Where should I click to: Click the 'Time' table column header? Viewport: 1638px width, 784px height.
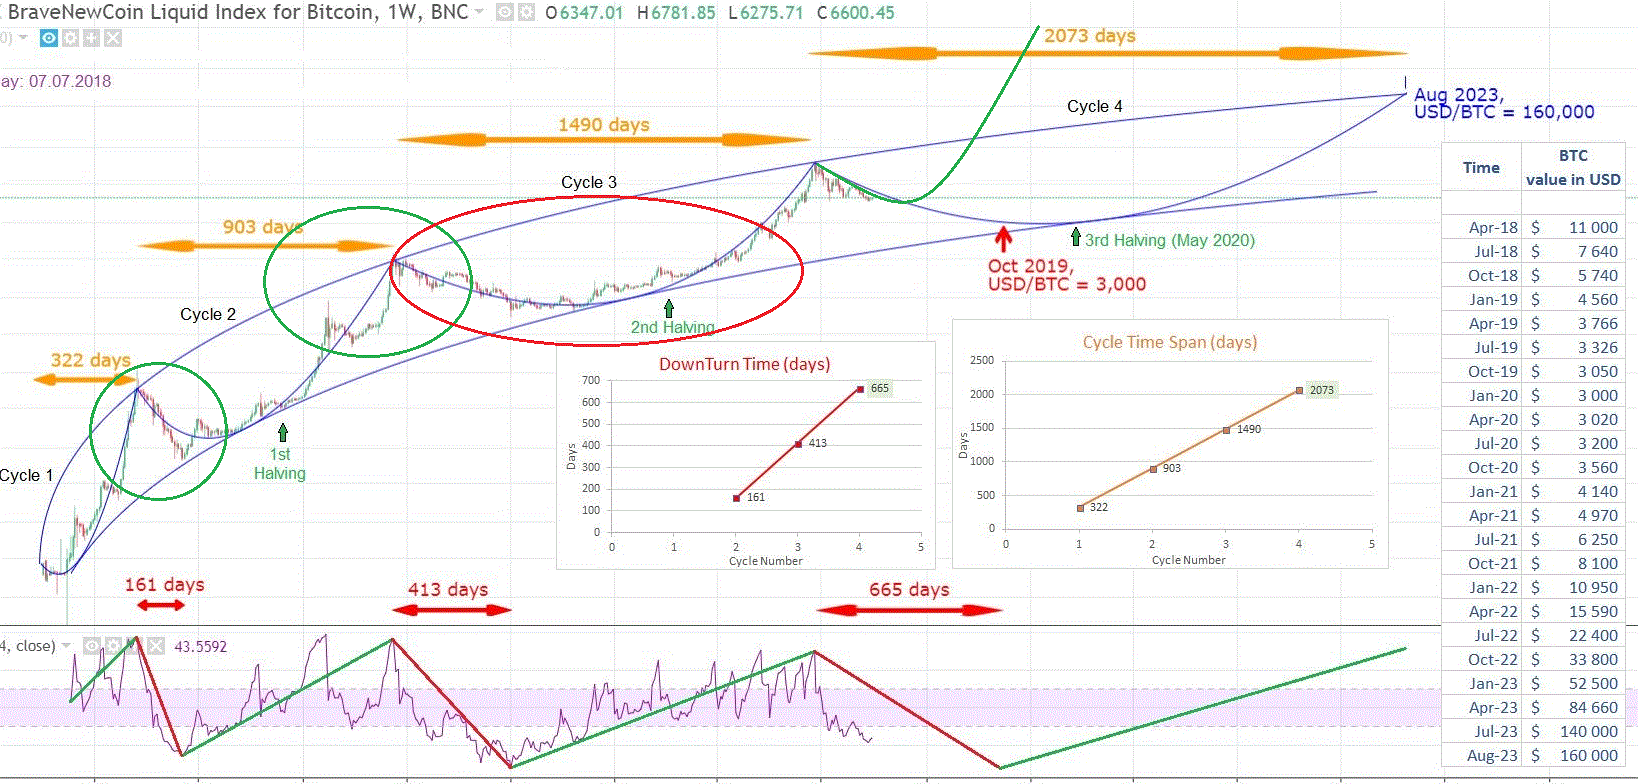1481,168
